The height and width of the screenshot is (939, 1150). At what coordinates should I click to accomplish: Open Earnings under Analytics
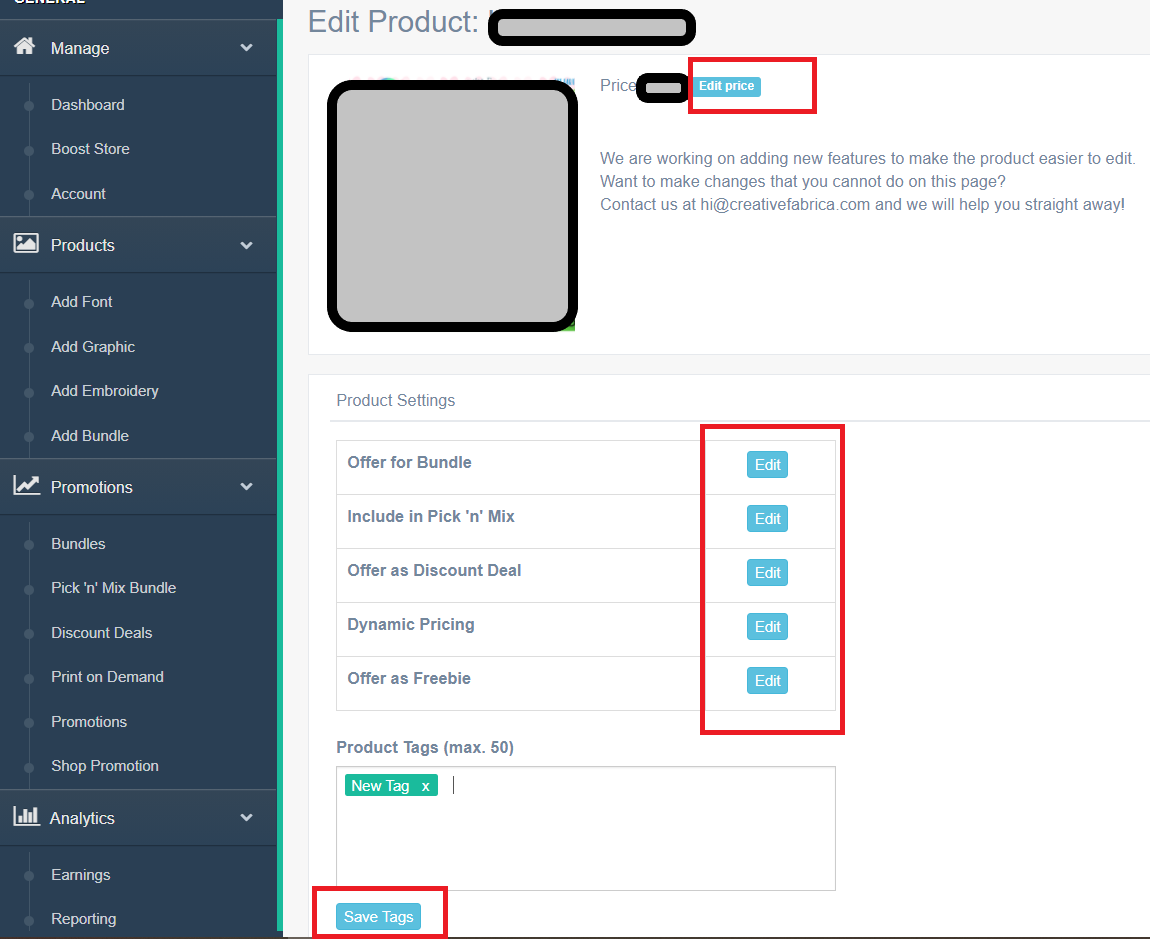click(81, 875)
